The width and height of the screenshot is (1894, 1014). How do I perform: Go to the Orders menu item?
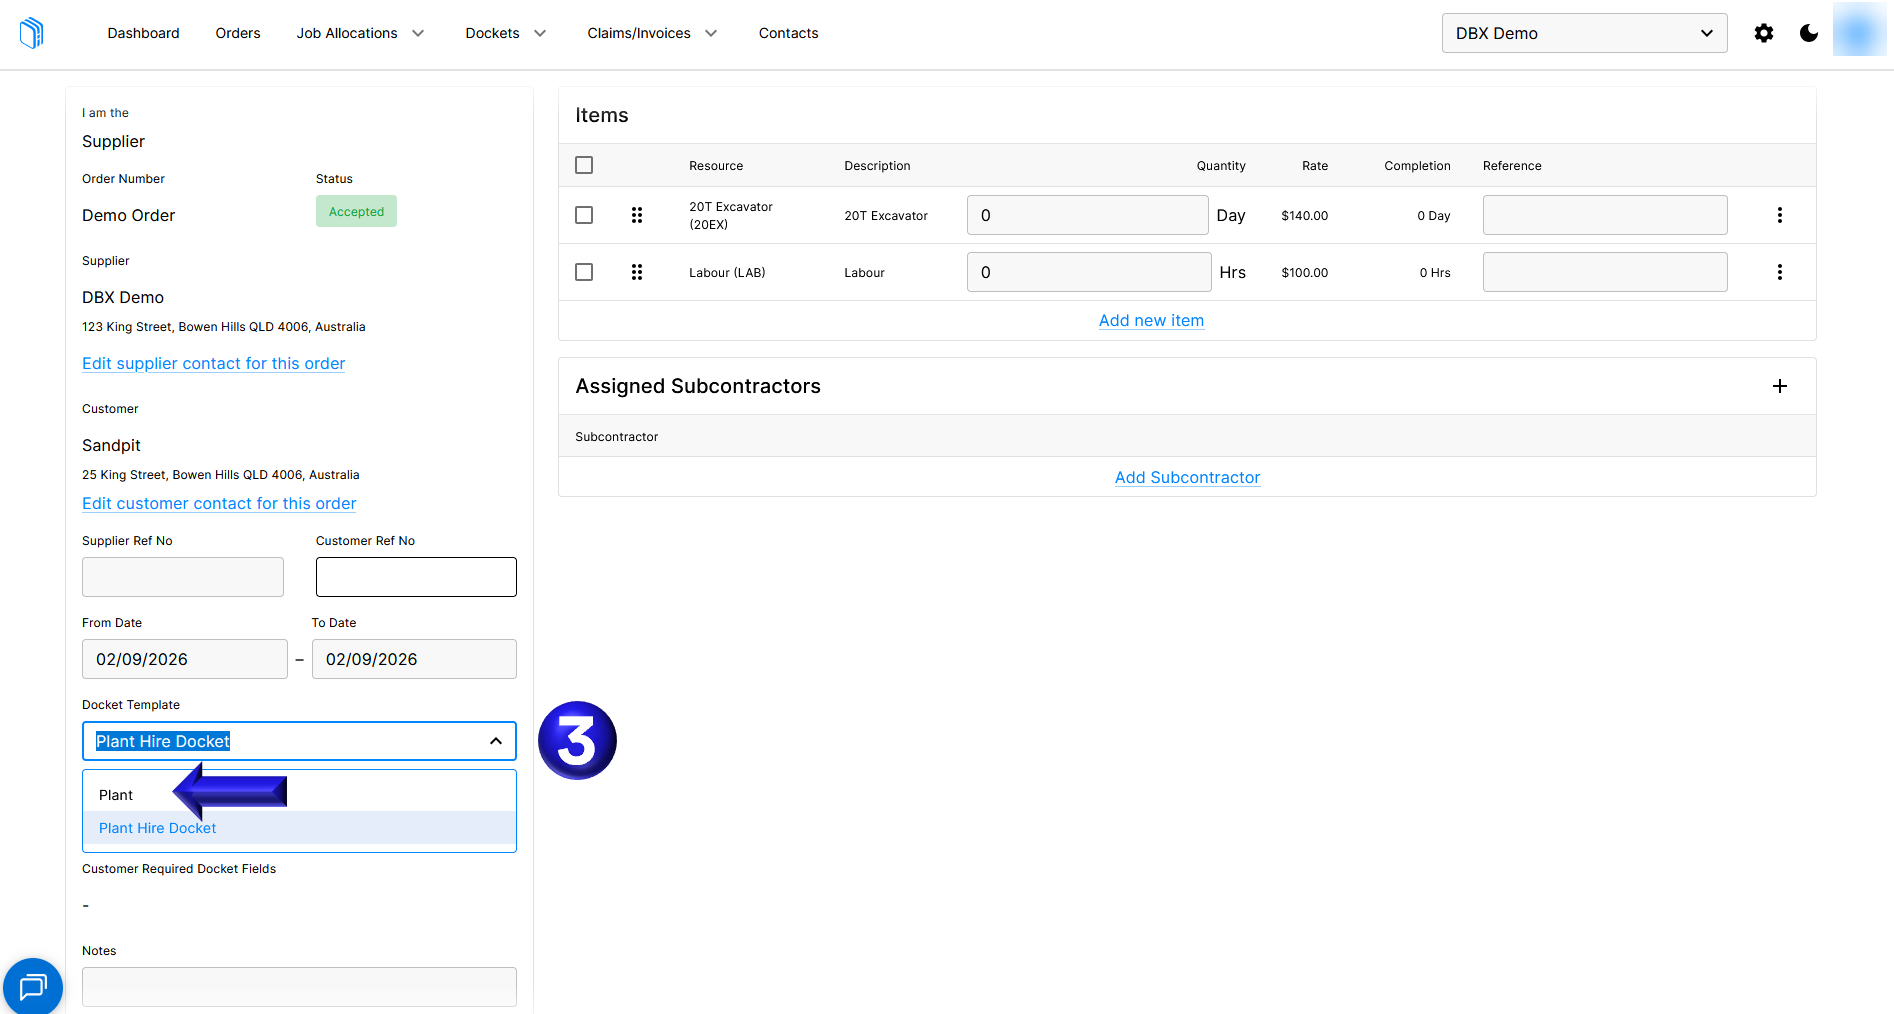point(238,33)
